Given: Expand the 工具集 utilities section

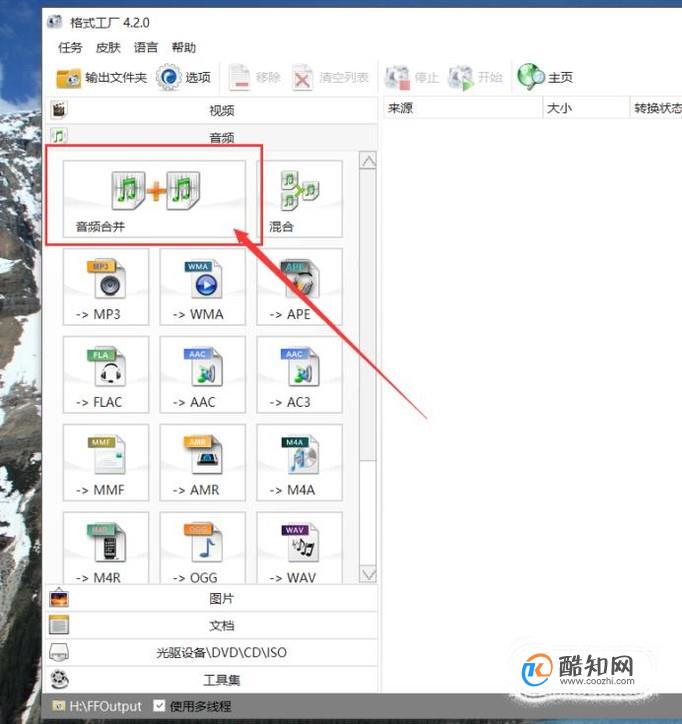Looking at the screenshot, I should coord(211,679).
